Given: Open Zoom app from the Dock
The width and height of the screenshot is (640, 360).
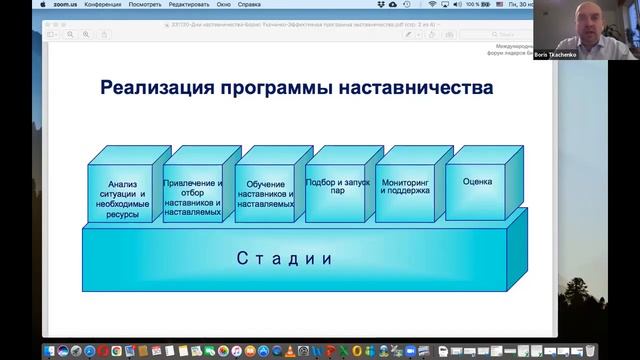Looking at the screenshot, I should tap(411, 351).
